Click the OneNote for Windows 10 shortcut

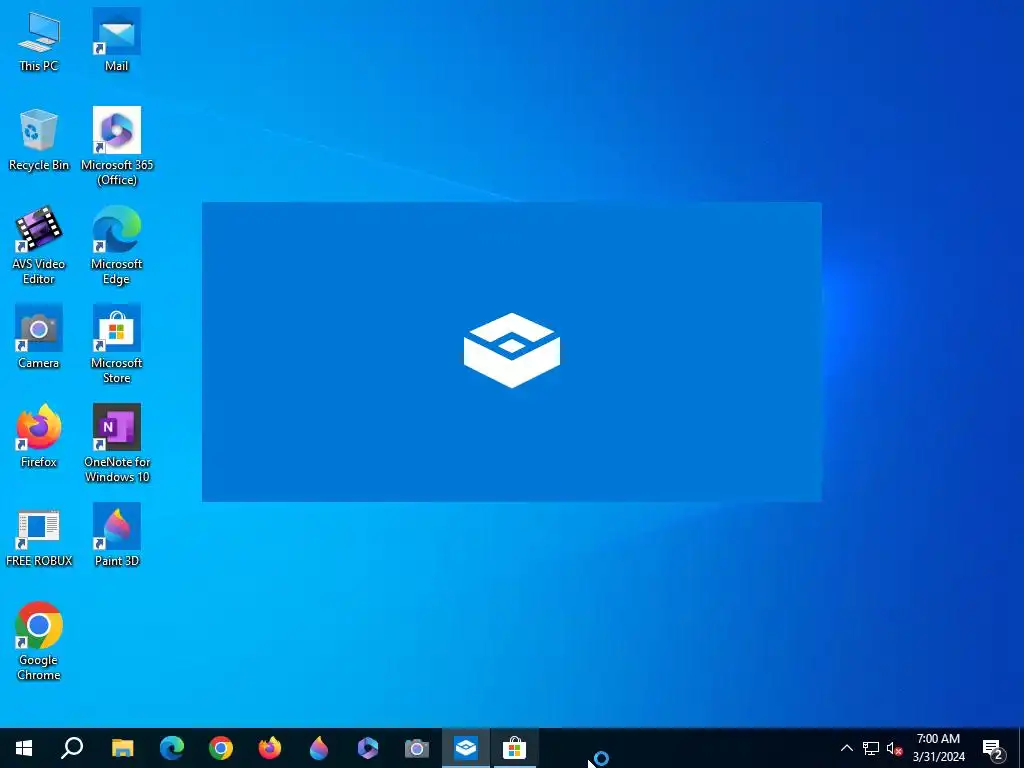[116, 443]
